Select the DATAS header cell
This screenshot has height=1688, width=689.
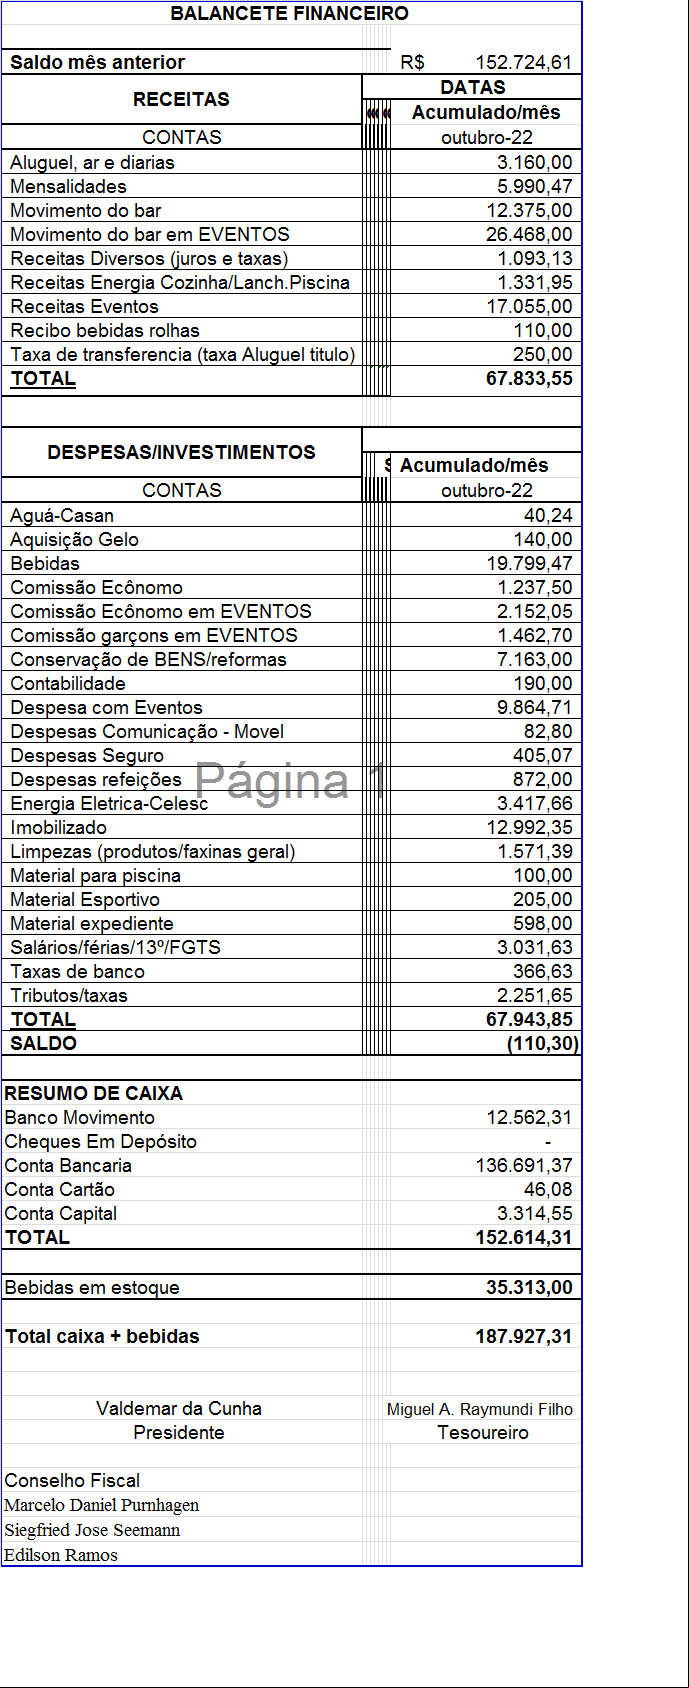coord(473,87)
